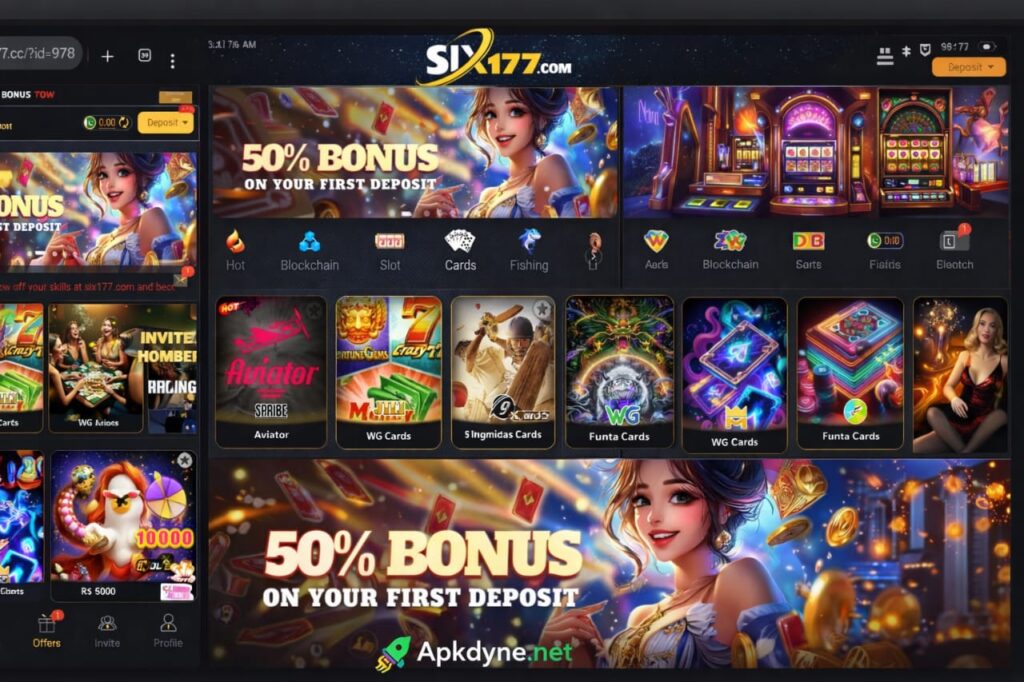The height and width of the screenshot is (682, 1024).
Task: Open the Hot games category
Action: (235, 250)
